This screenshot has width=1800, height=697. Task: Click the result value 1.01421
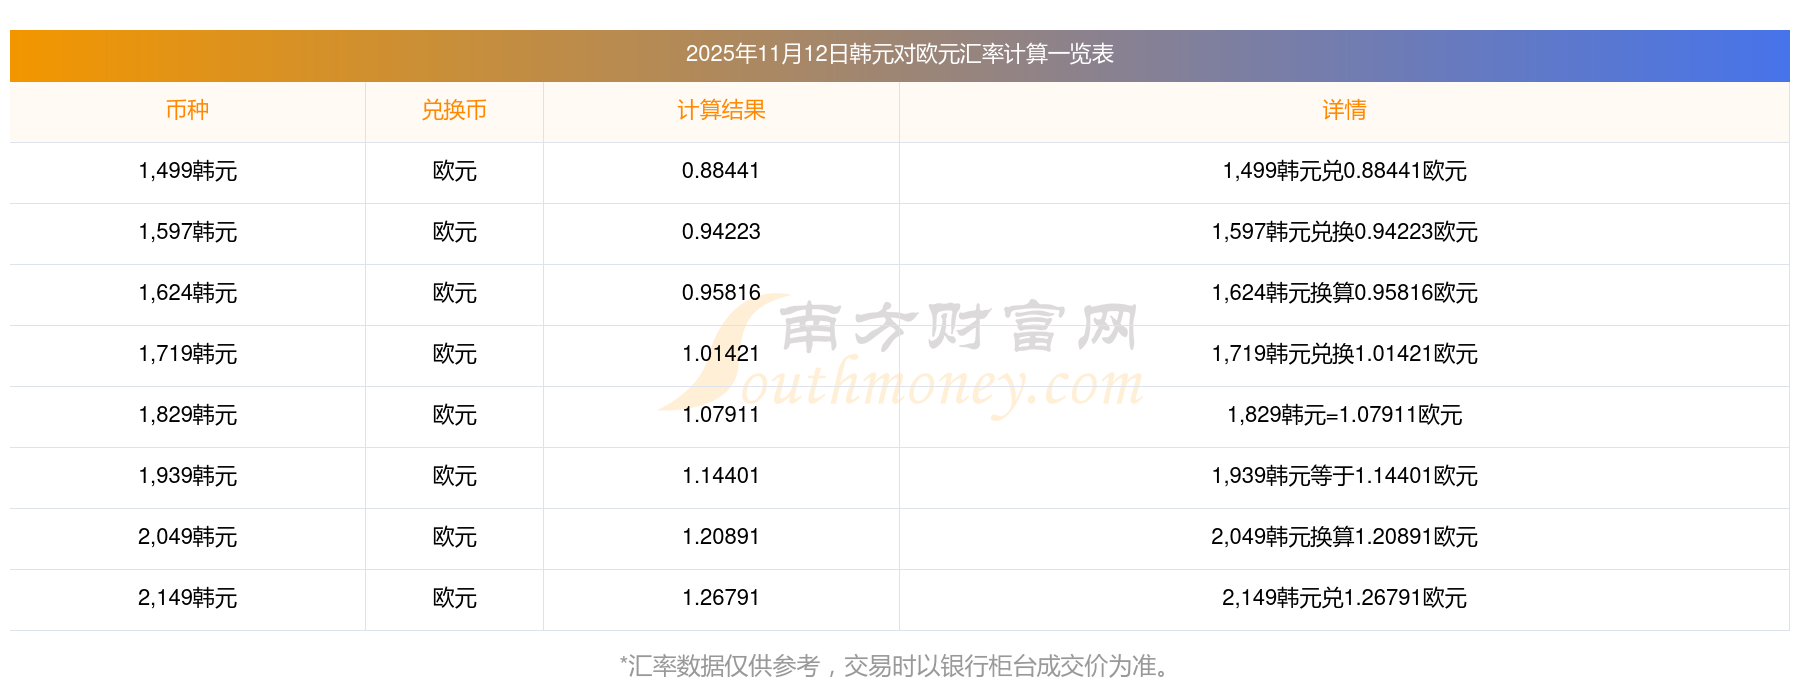click(721, 354)
